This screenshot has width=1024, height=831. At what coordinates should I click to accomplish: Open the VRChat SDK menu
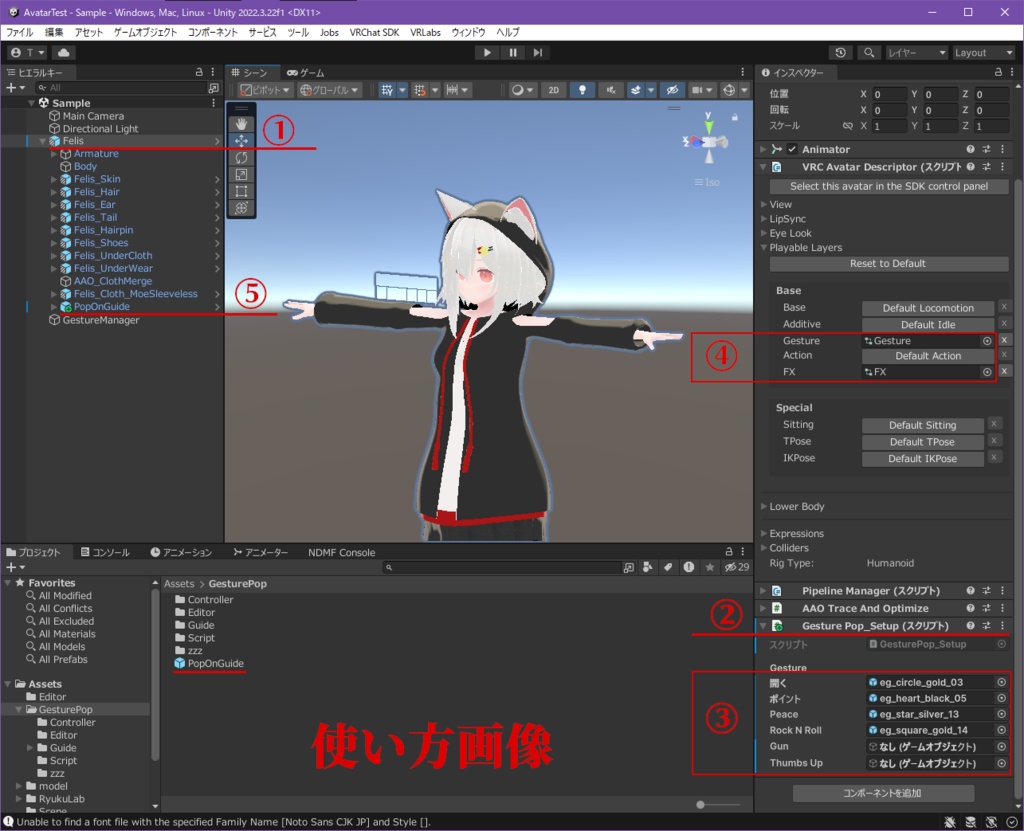coord(375,31)
